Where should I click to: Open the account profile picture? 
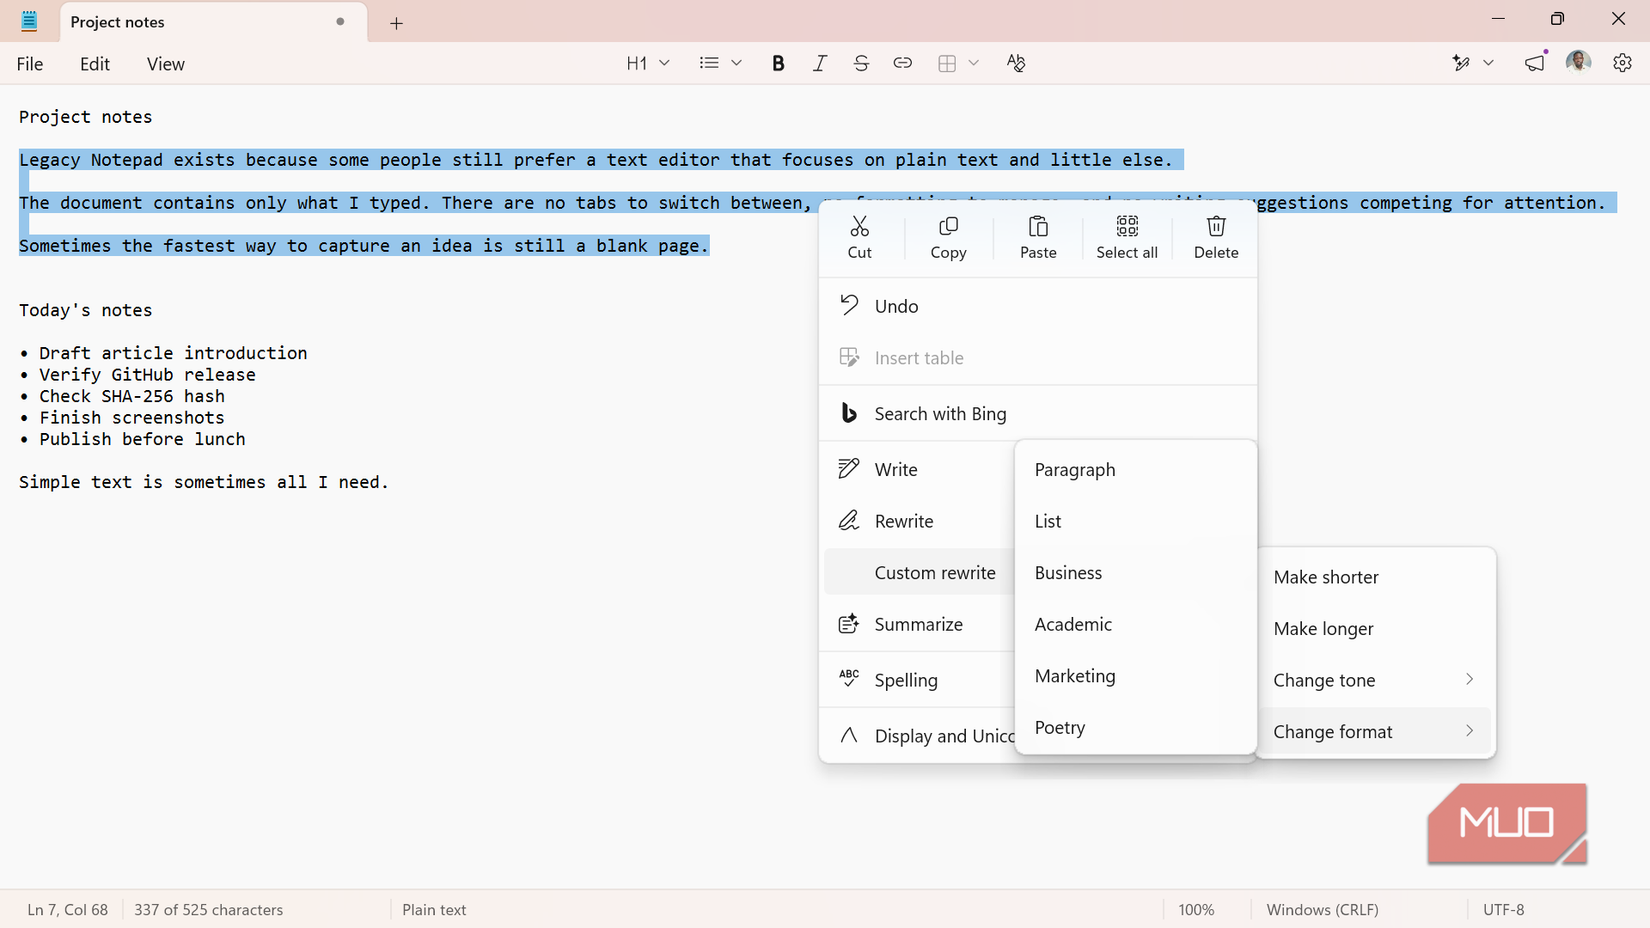(x=1579, y=62)
